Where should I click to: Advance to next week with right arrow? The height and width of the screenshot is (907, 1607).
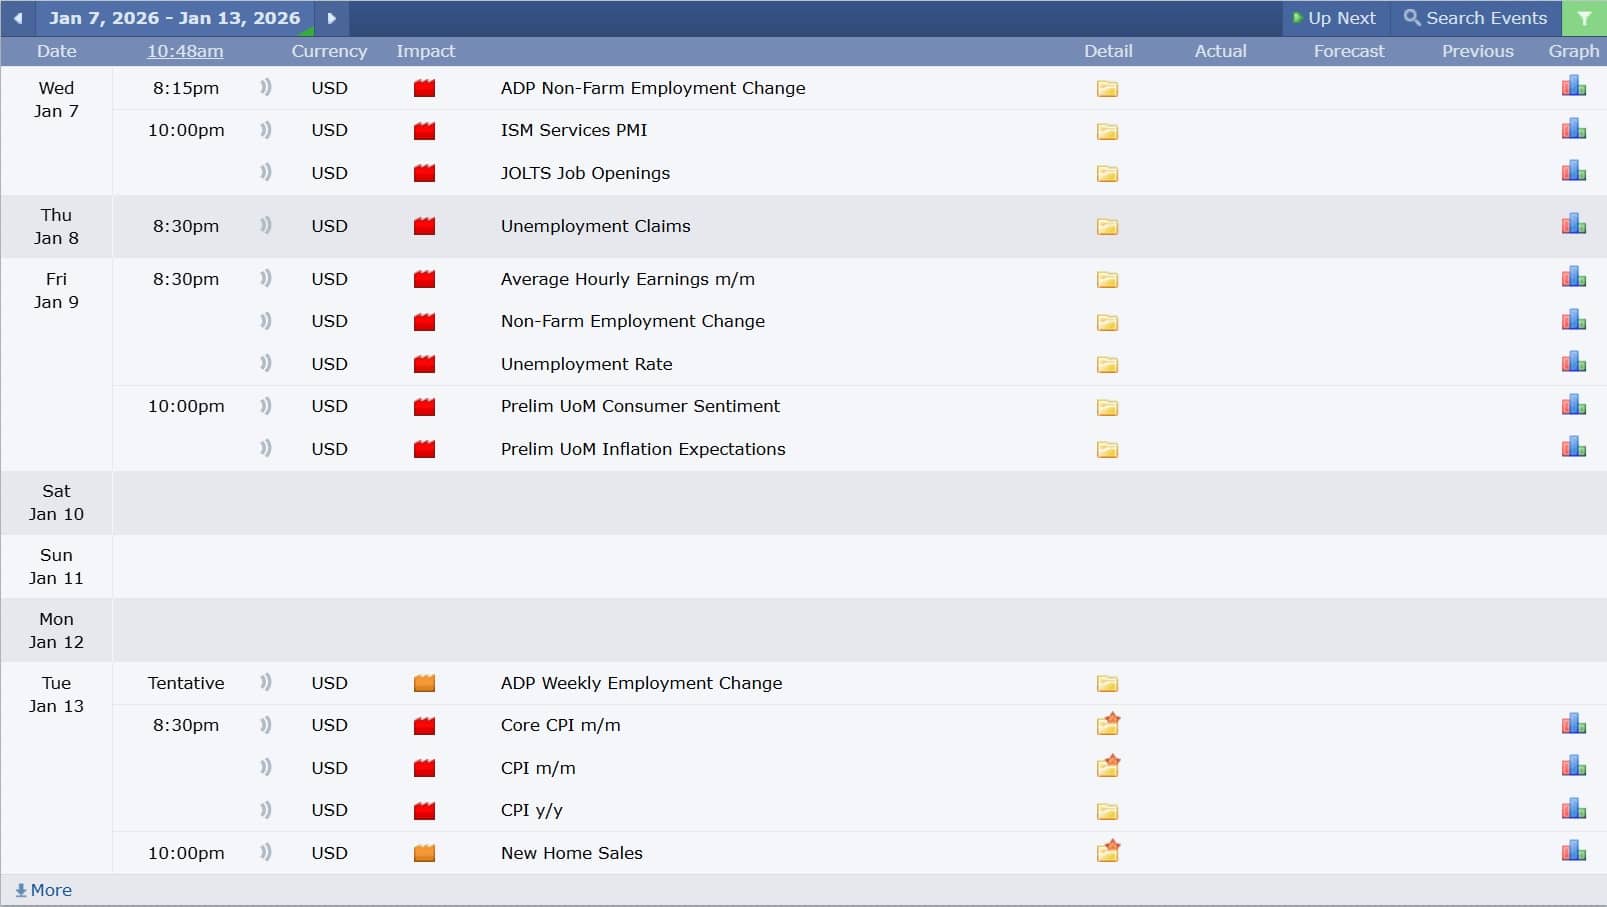click(331, 18)
